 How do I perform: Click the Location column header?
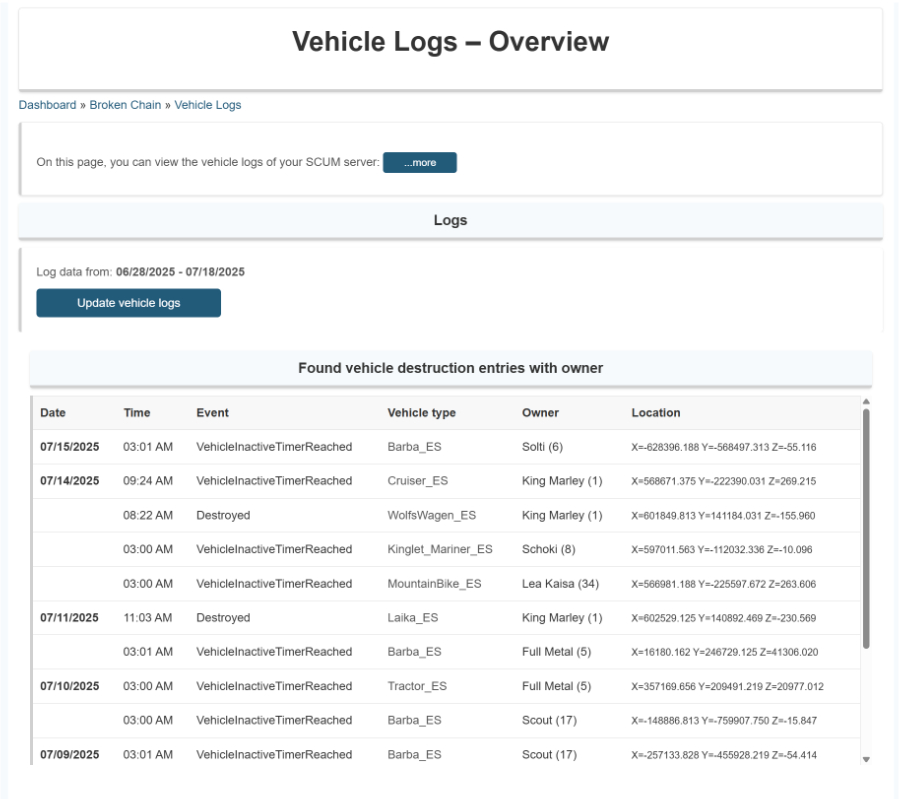pos(656,413)
